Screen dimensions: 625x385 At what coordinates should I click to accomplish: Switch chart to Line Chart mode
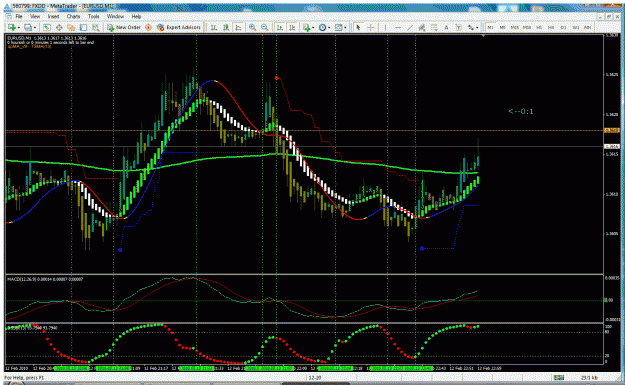tap(238, 28)
